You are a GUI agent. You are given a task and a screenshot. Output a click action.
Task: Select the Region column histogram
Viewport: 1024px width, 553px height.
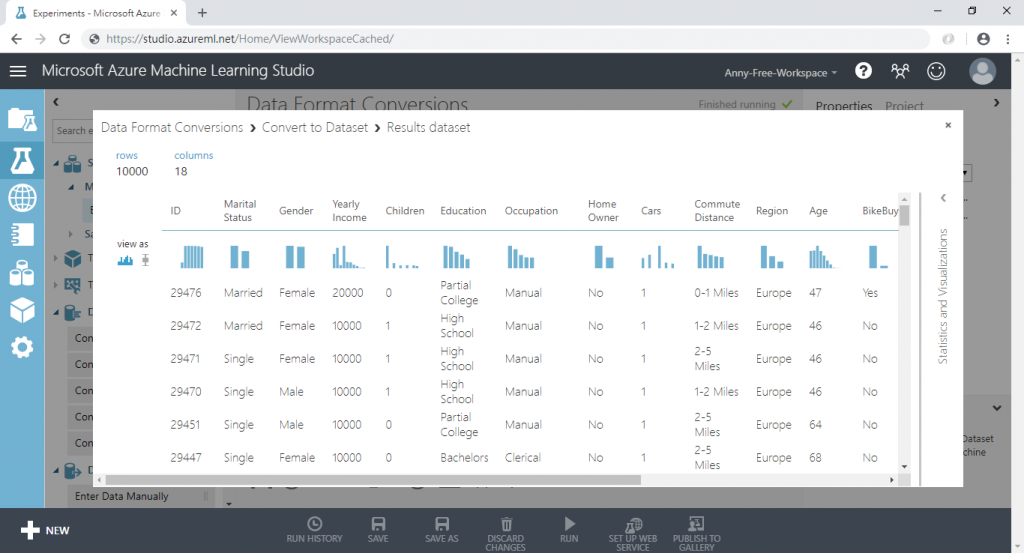772,257
